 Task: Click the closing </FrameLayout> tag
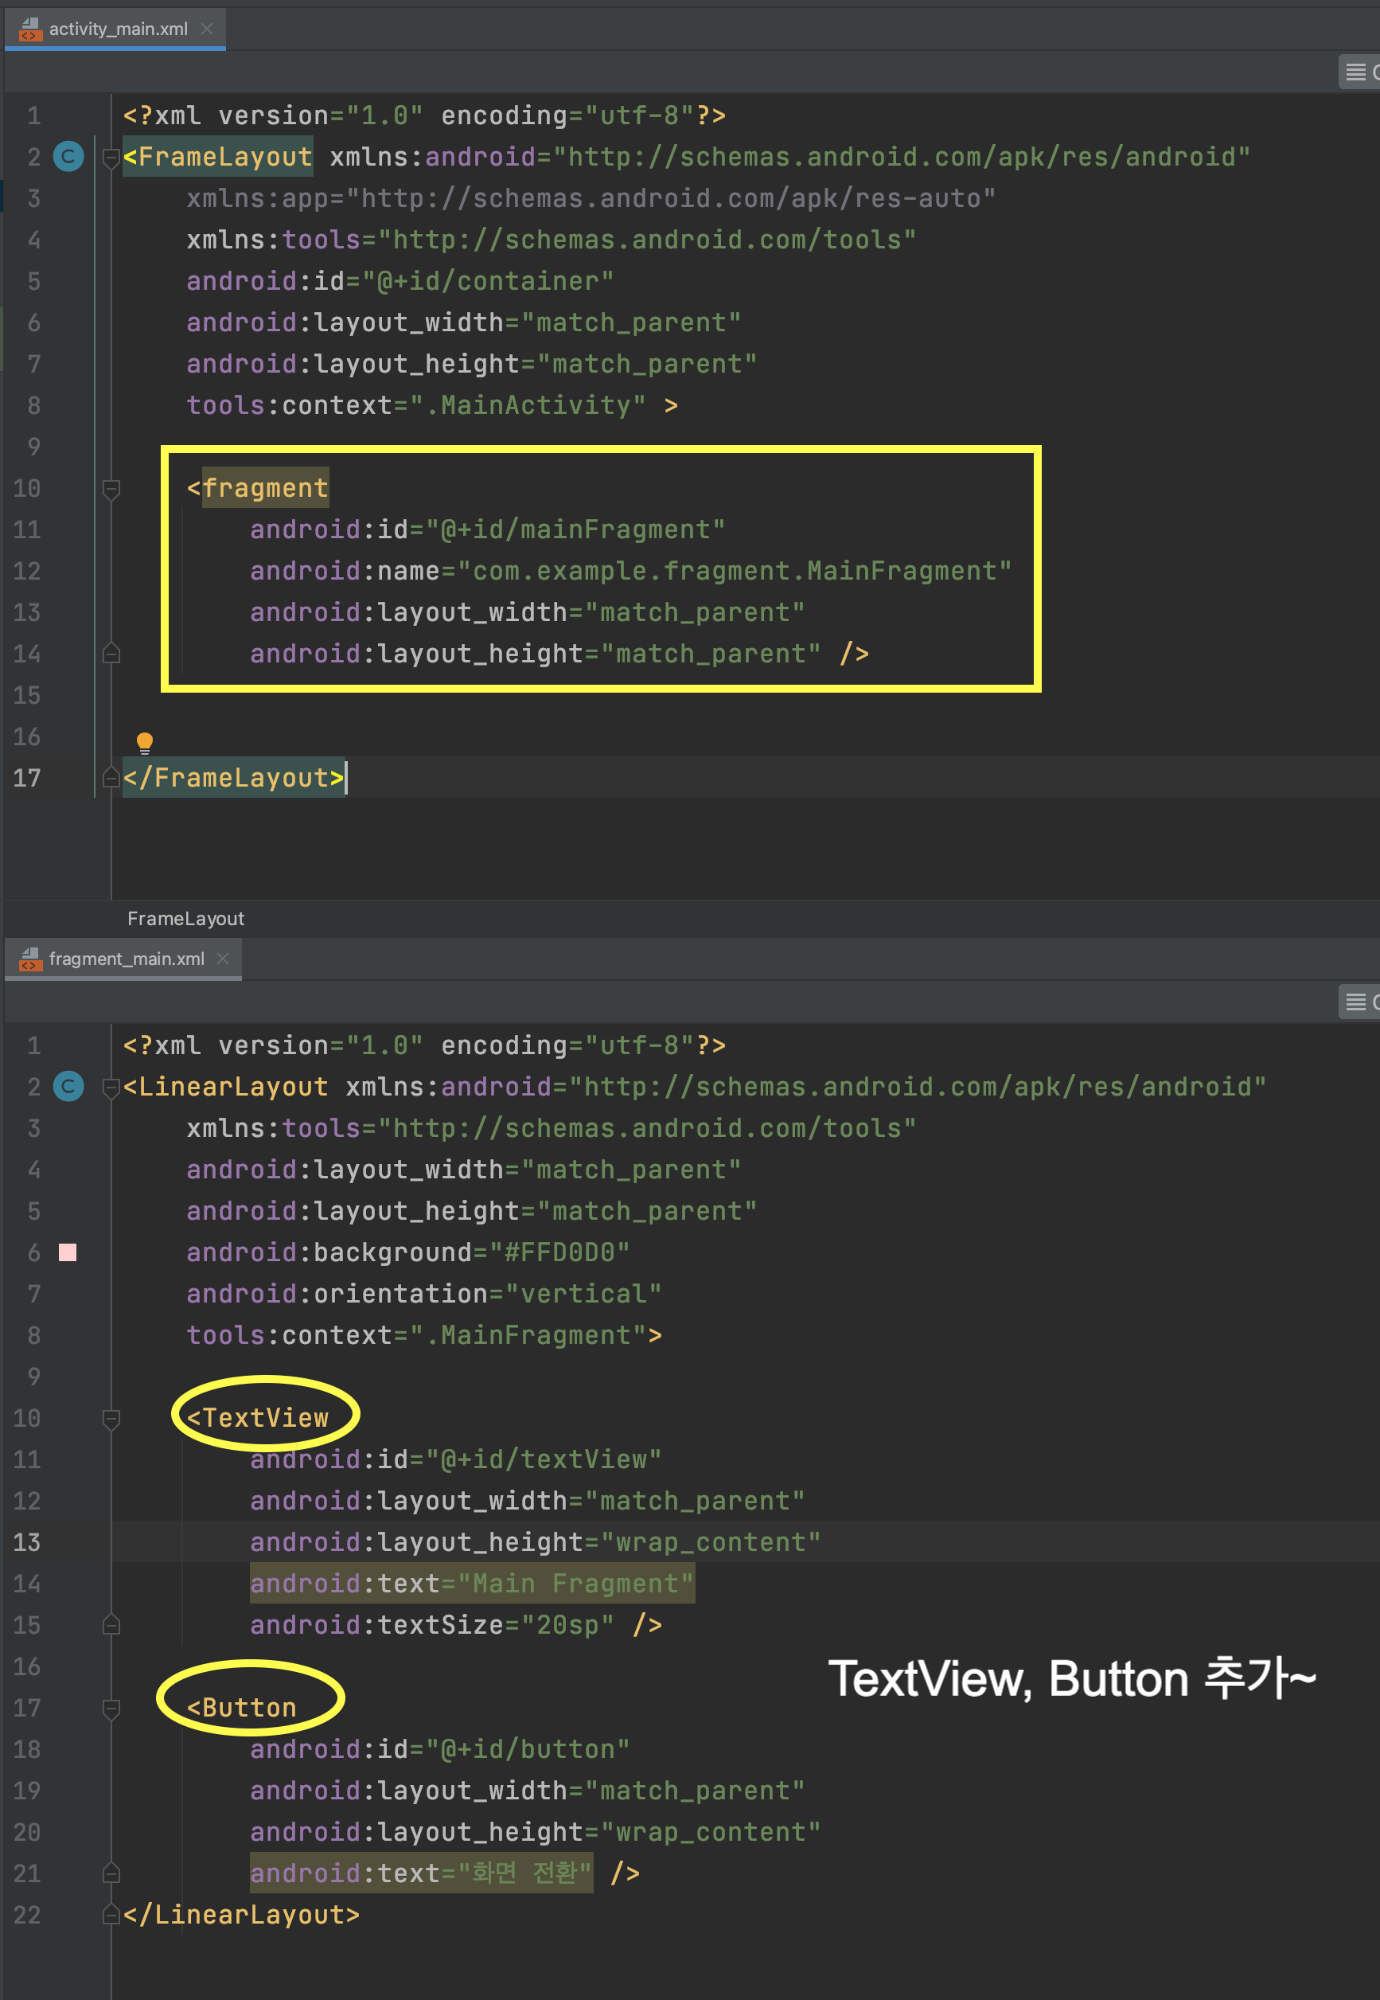(233, 778)
